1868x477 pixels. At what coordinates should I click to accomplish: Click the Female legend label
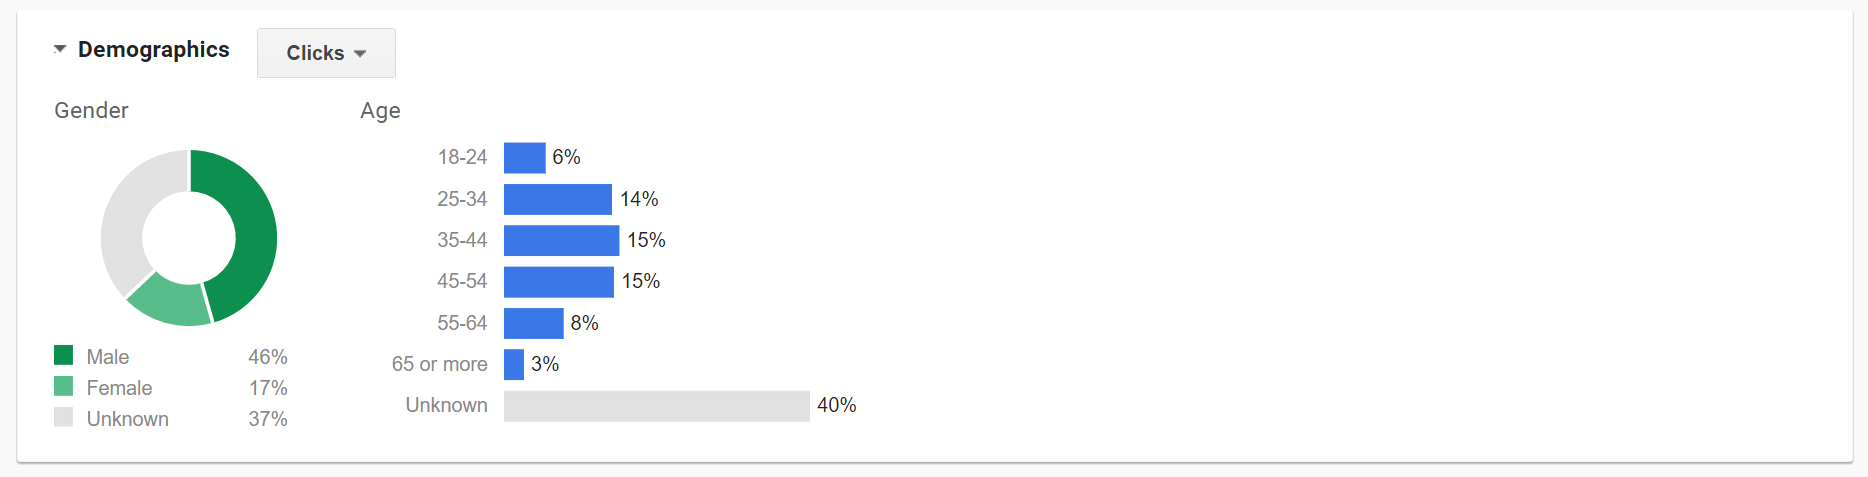point(119,388)
